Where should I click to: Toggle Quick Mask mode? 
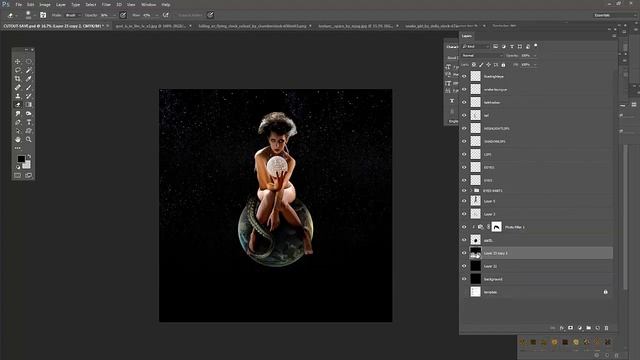[18, 176]
